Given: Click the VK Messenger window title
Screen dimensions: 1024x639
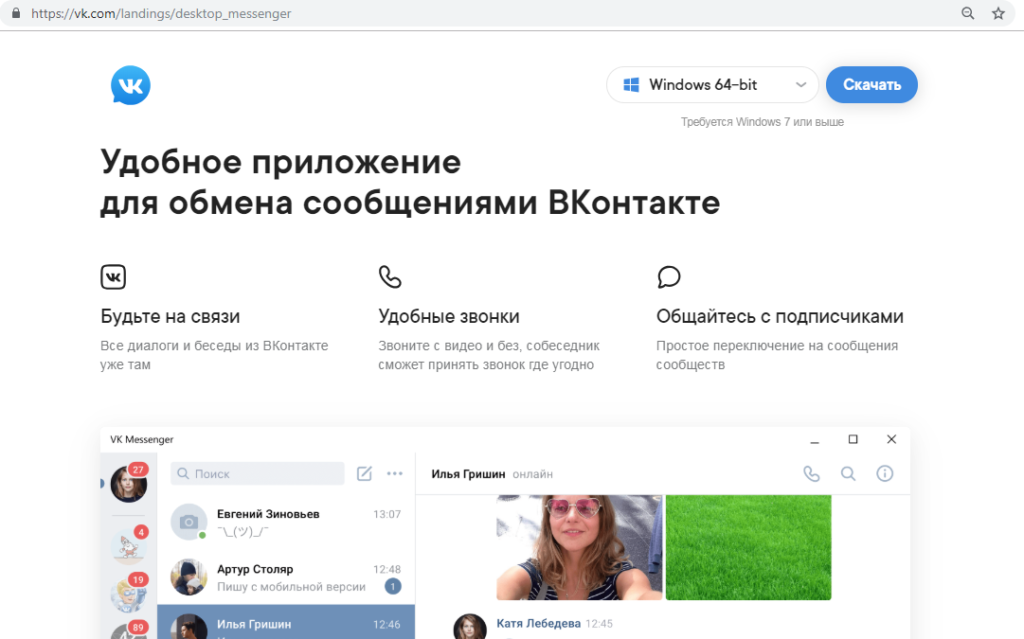Looking at the screenshot, I should (142, 440).
